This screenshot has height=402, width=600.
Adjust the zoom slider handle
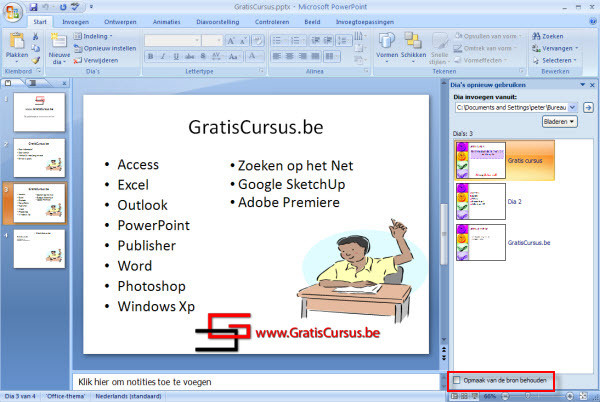[x=528, y=396]
